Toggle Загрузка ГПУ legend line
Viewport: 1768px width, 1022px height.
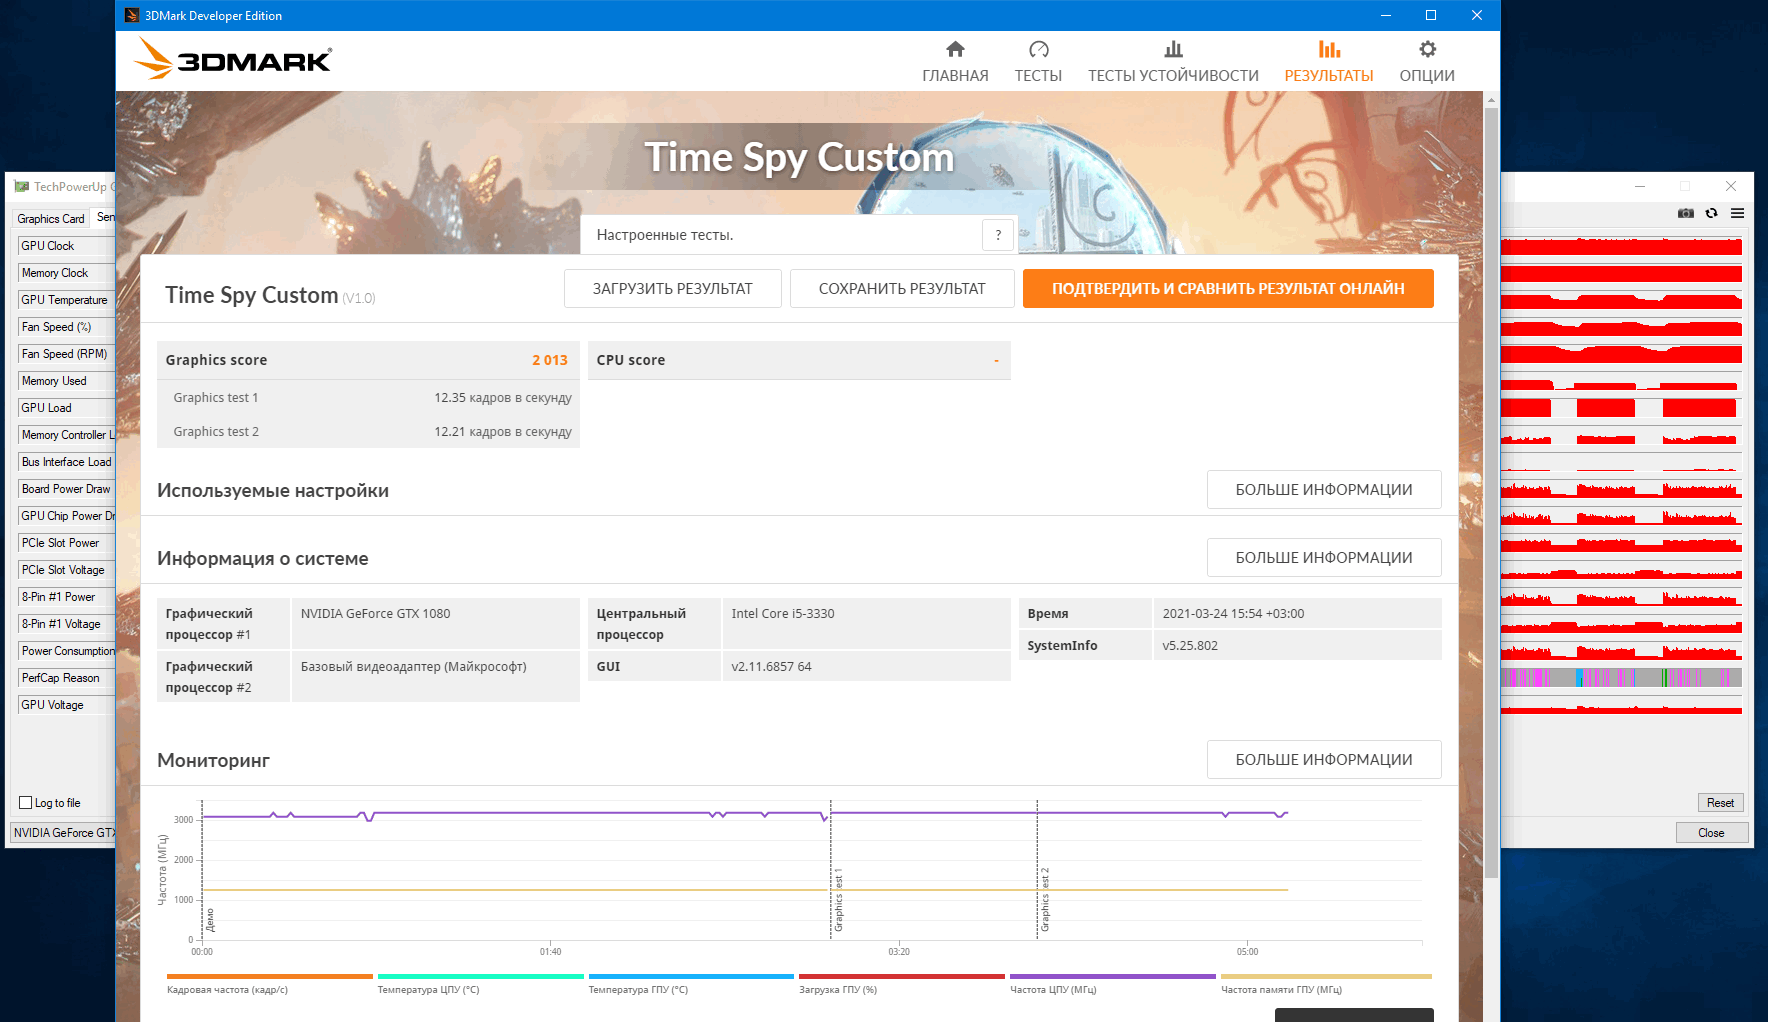click(901, 983)
